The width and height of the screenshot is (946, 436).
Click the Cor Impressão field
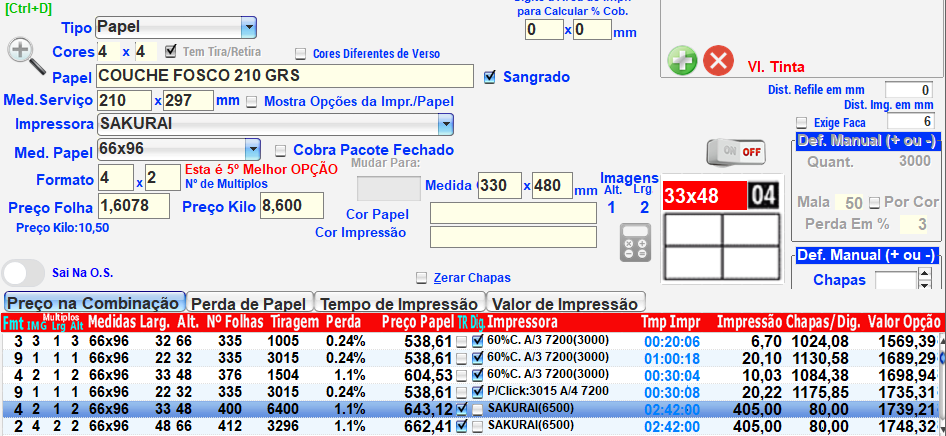coord(513,237)
